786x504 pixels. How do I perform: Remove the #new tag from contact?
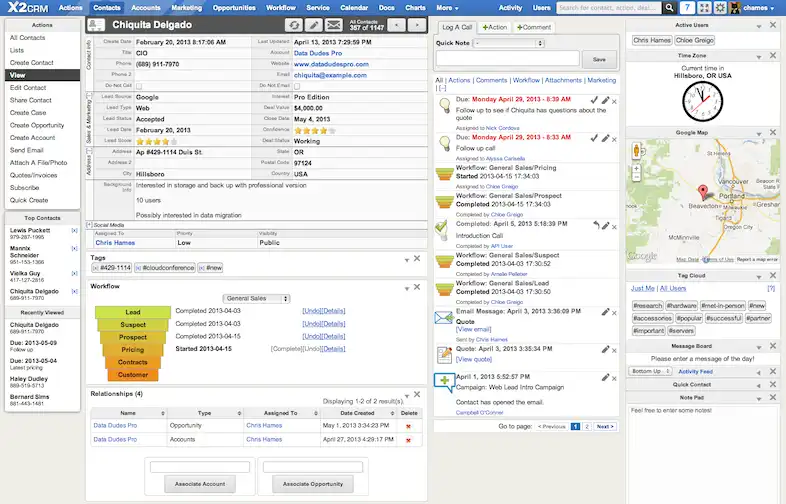tap(202, 268)
